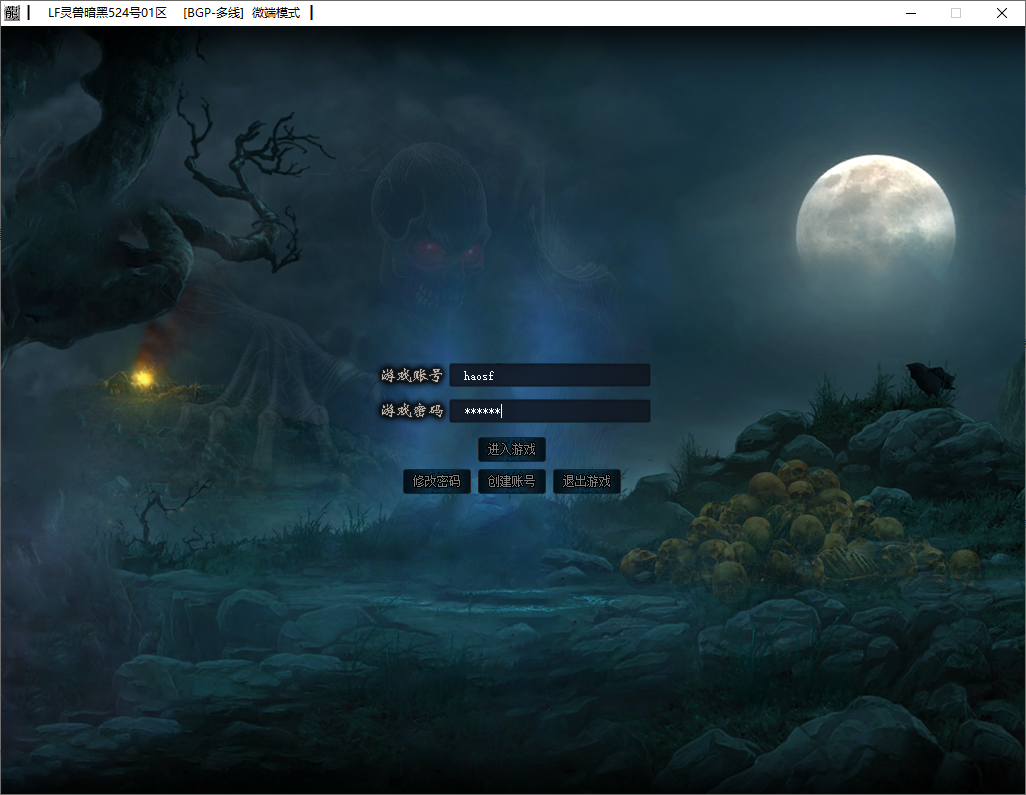Click the pile of golden skulls

[x=790, y=530]
